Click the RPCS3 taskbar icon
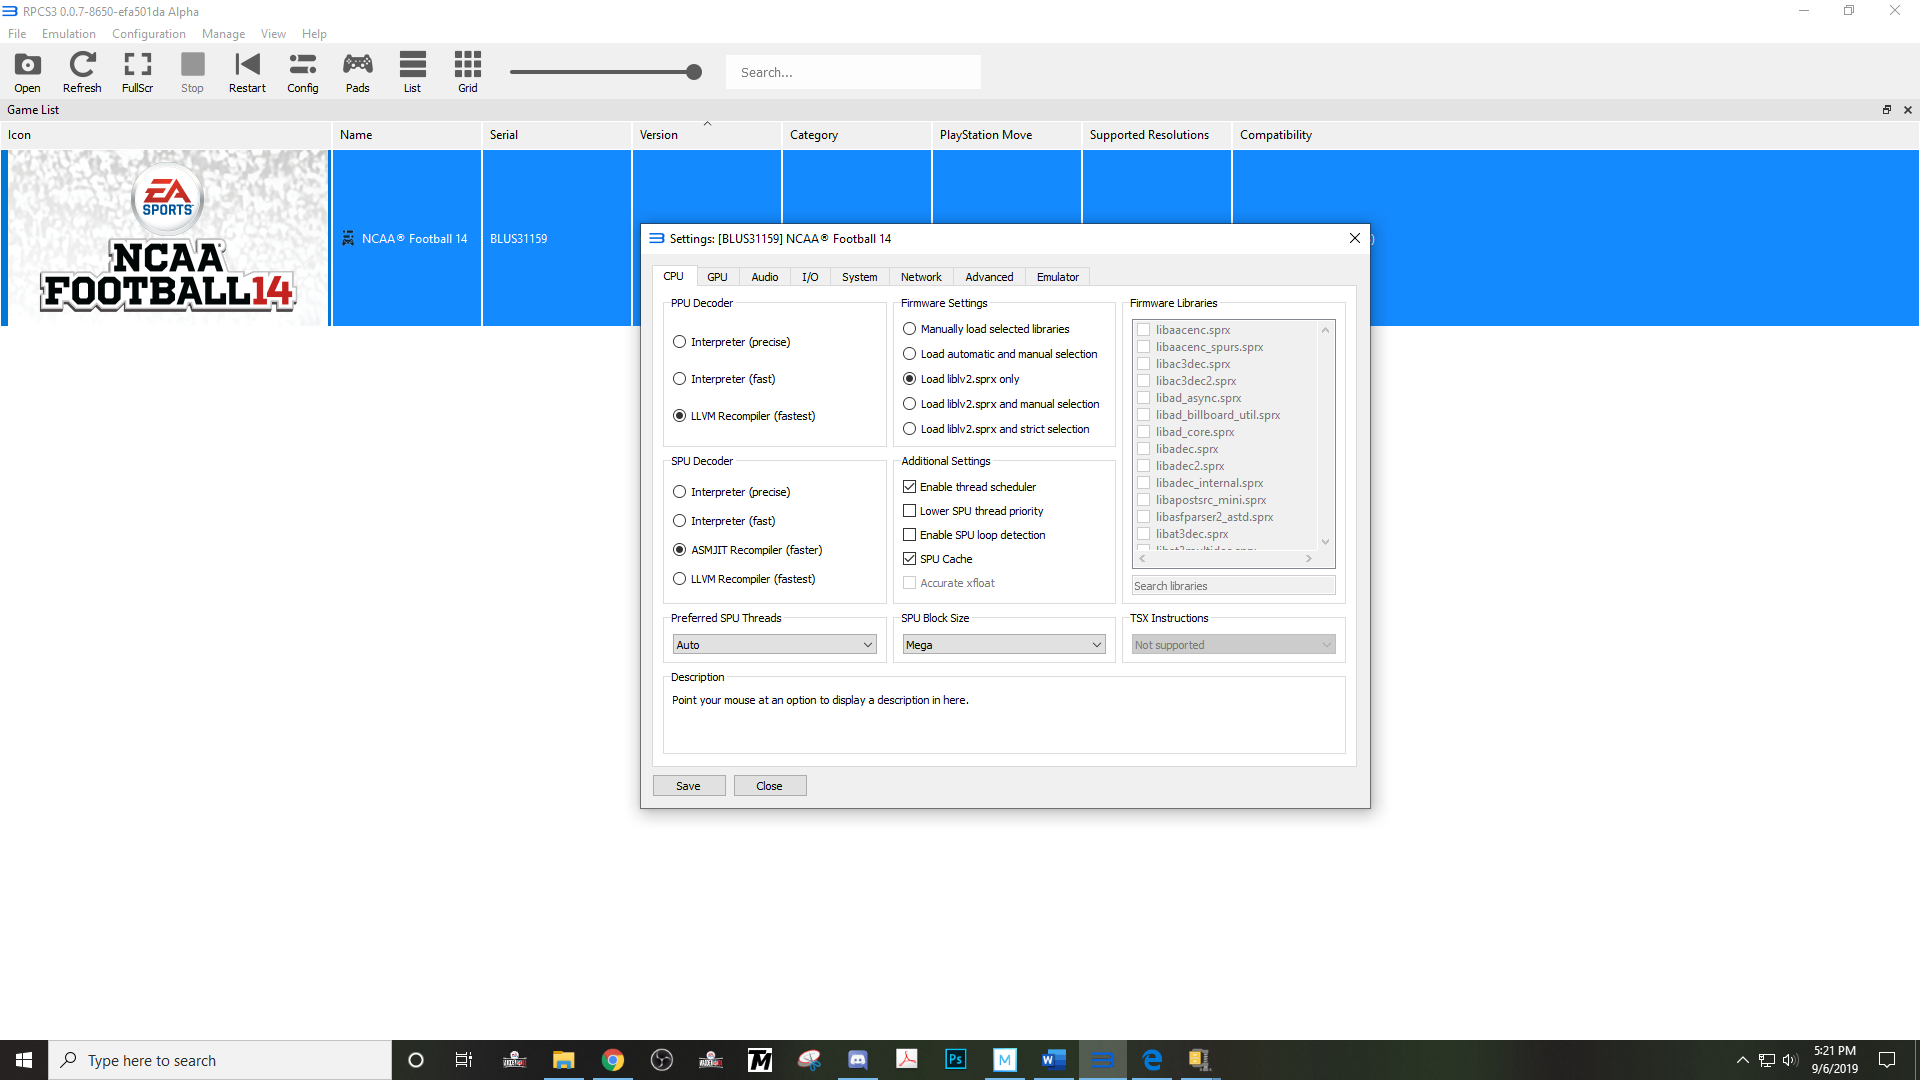Image resolution: width=1920 pixels, height=1080 pixels. pos(1103,1060)
